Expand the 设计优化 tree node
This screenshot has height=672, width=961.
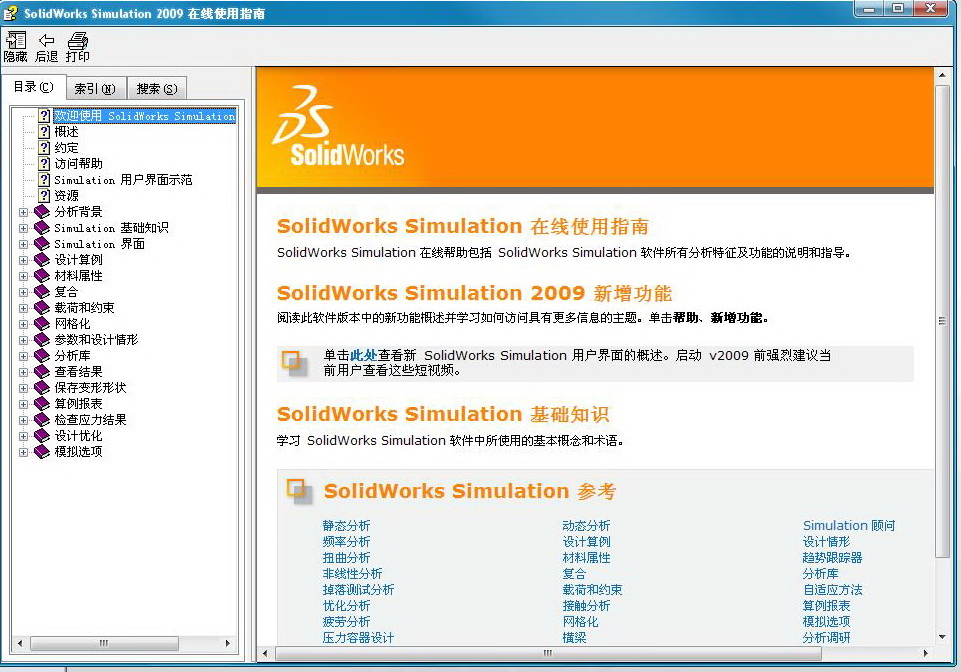tap(22, 435)
